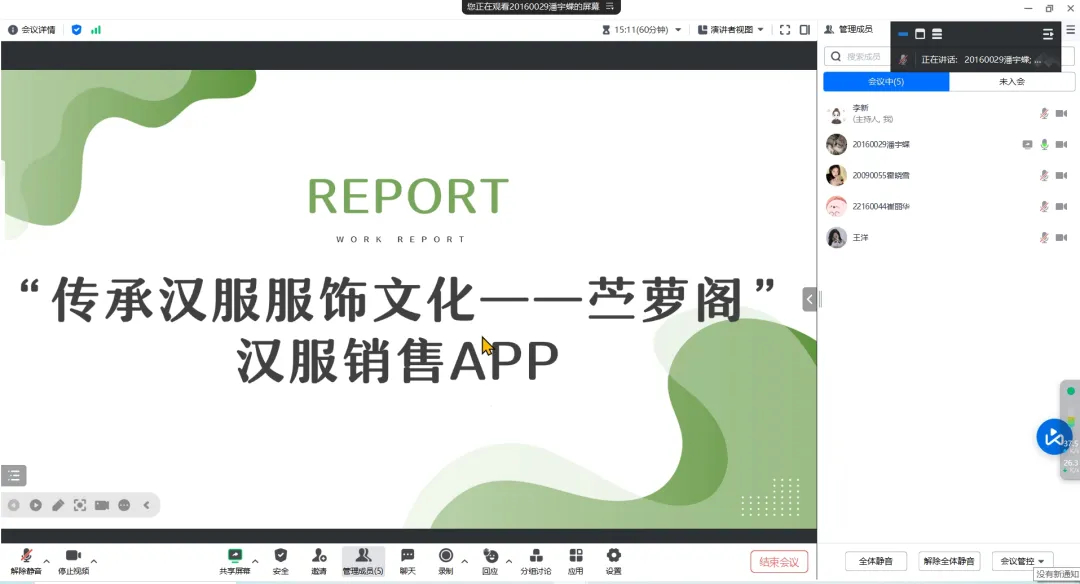1080x584 pixels.
Task: Switch to the 未入会 tab
Action: tap(1012, 82)
